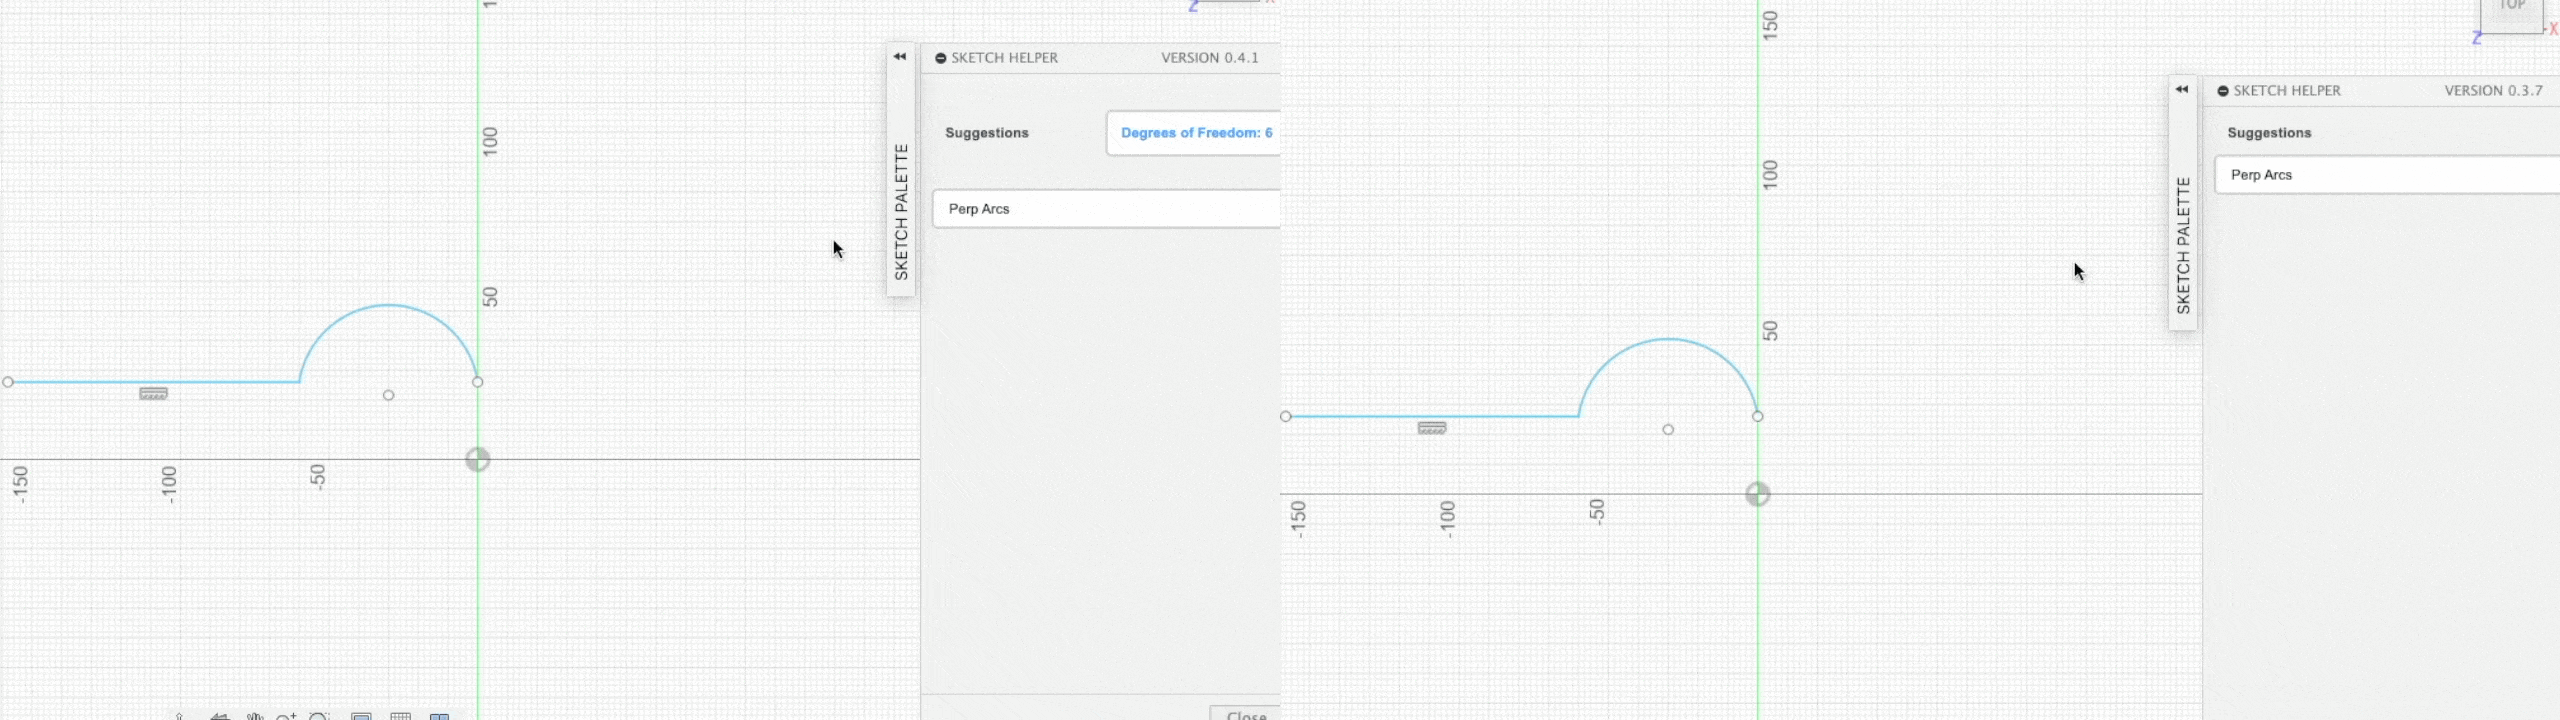Click the SKETCH HELPER title in the 0.4.1 panel
Viewport: 2560px width, 720px height.
(1004, 58)
